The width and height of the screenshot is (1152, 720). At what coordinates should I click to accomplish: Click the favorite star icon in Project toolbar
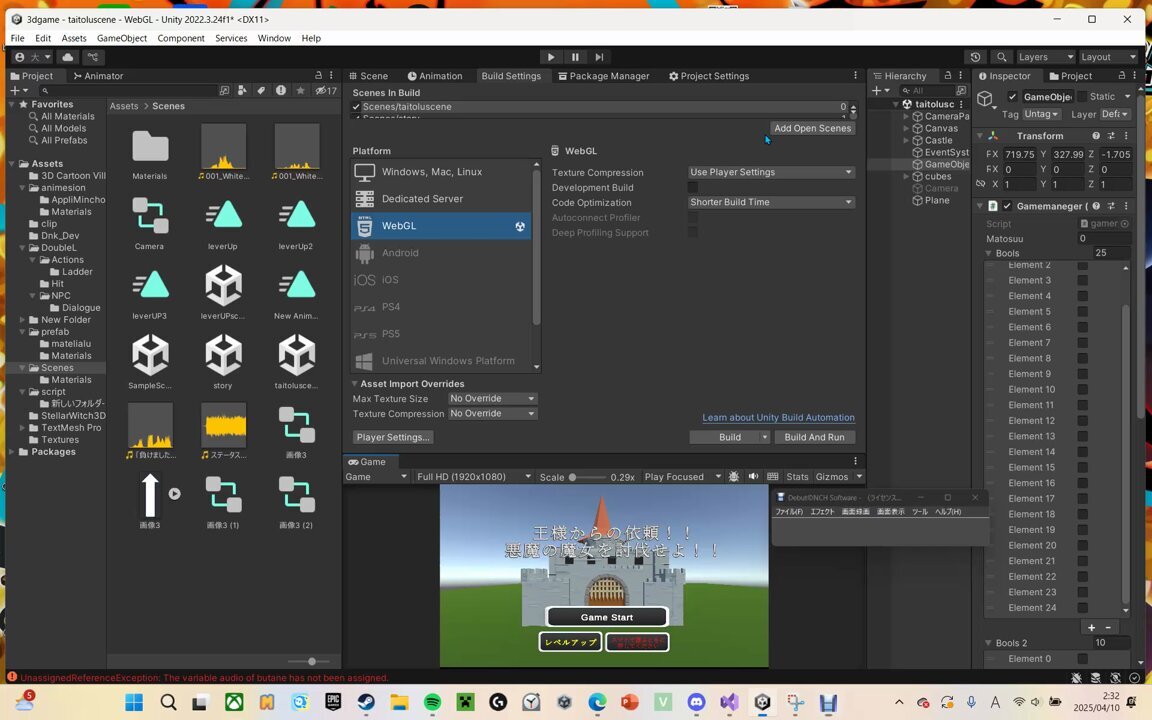(300, 90)
